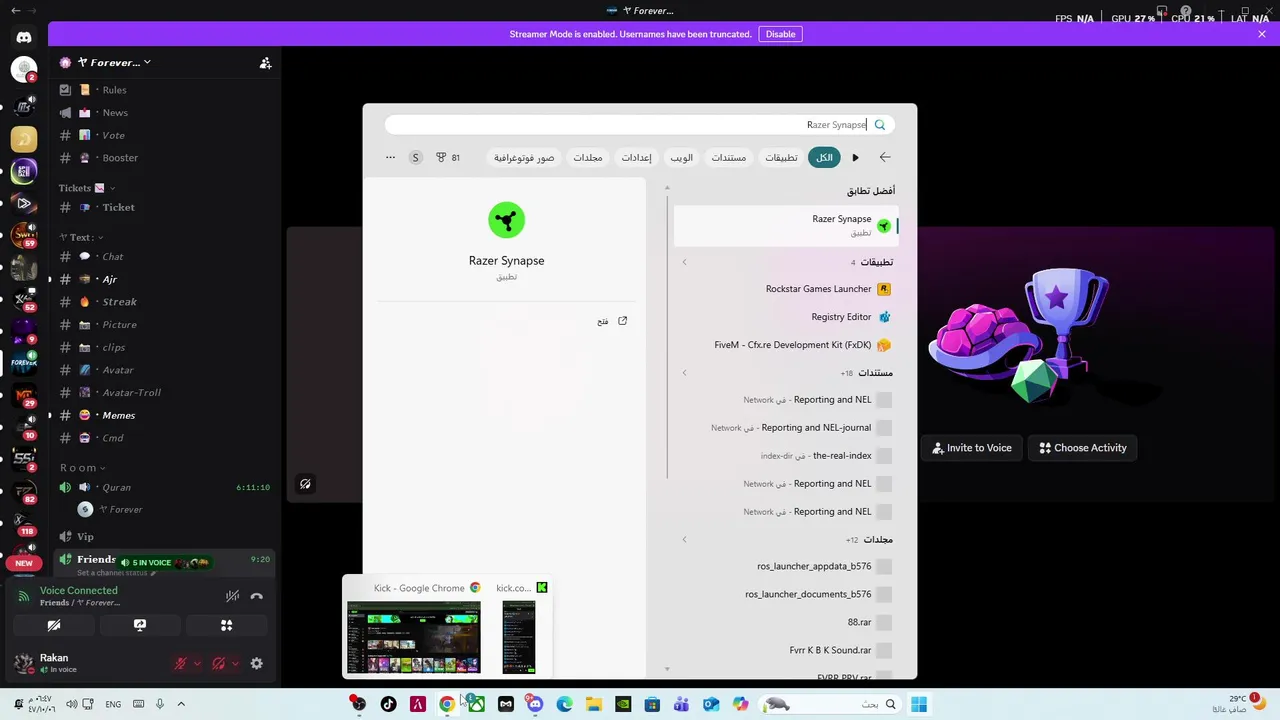The width and height of the screenshot is (1280, 720).
Task: Select the تطبيقات search filter tab
Action: 781,157
